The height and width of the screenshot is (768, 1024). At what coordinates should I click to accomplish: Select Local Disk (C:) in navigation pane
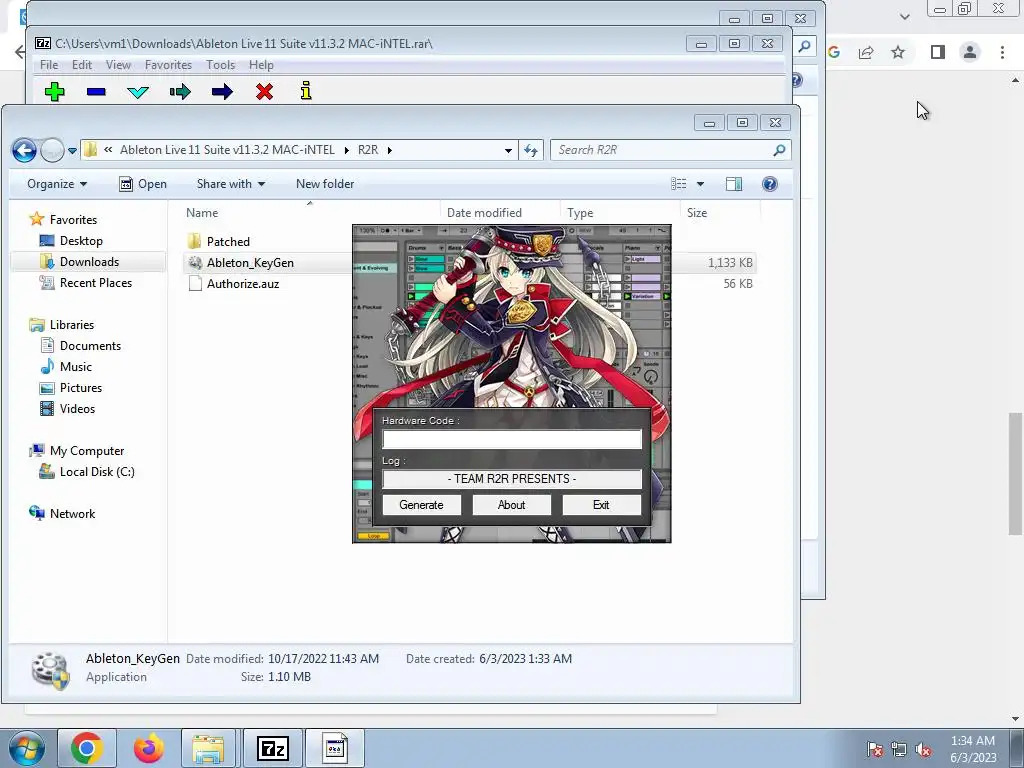(97, 472)
